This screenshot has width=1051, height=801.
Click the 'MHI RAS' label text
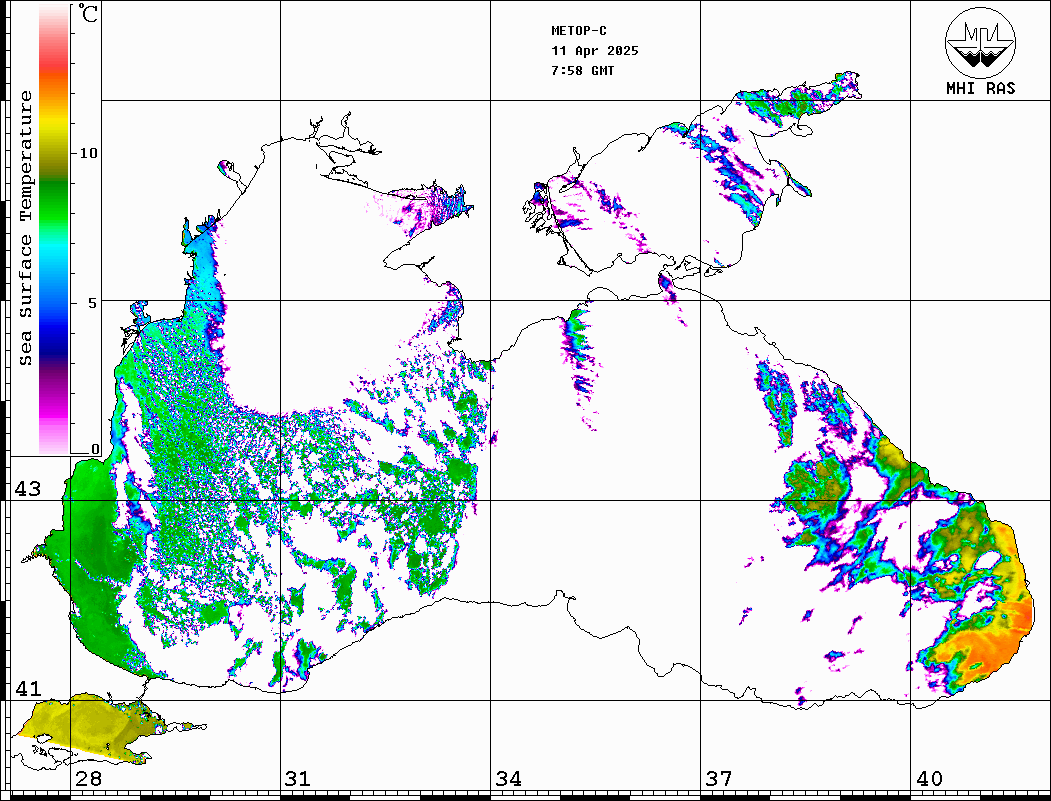pyautogui.click(x=981, y=88)
